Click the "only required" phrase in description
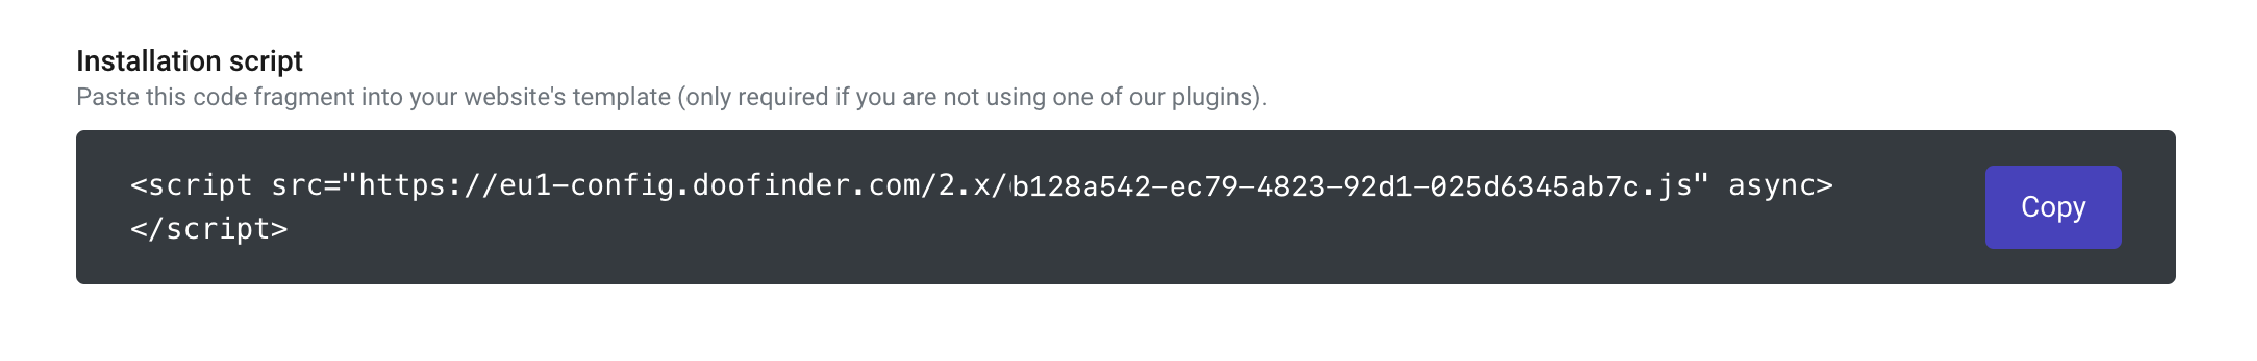2257x361 pixels. click(x=757, y=97)
